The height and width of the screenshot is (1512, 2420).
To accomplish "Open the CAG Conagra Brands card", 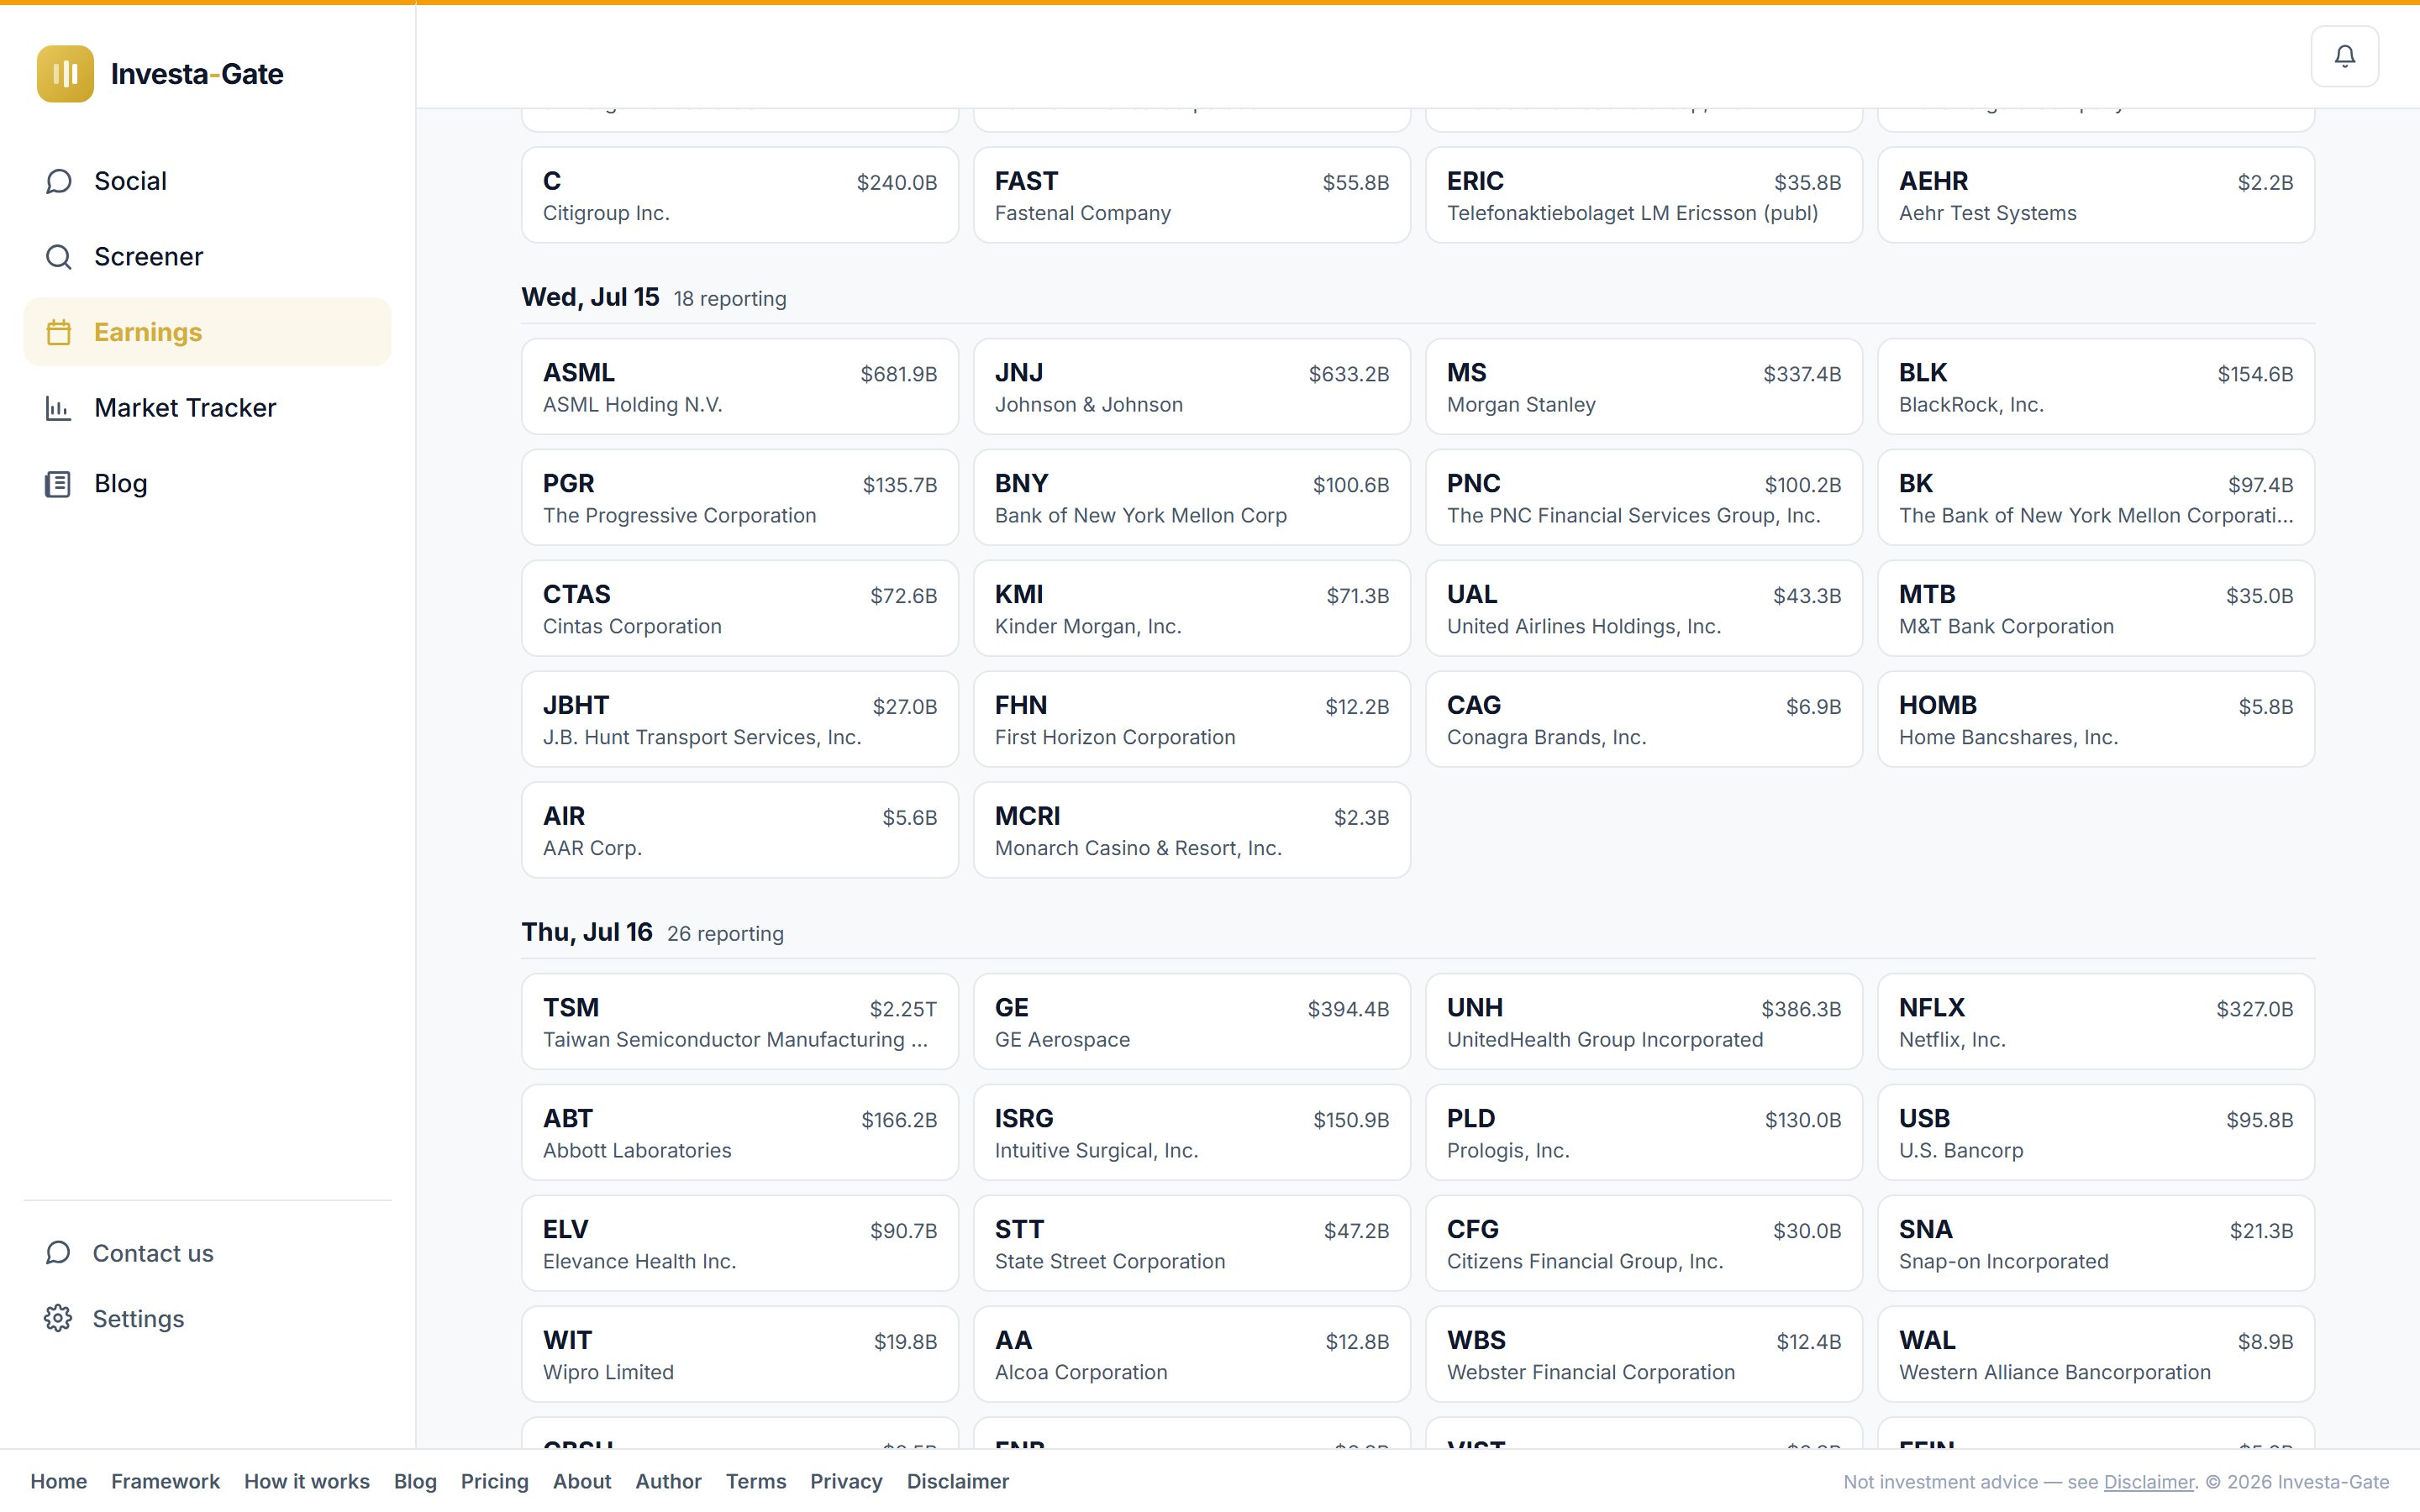I will click(x=1644, y=719).
